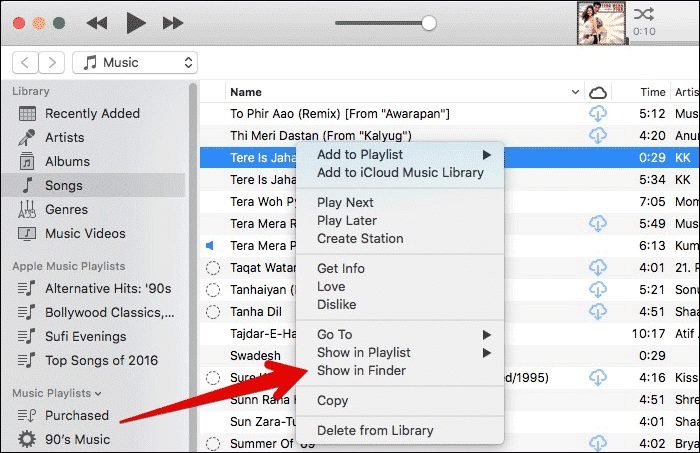Screen dimensions: 700x453
Task: Sort by the Name column header
Action: (246, 92)
